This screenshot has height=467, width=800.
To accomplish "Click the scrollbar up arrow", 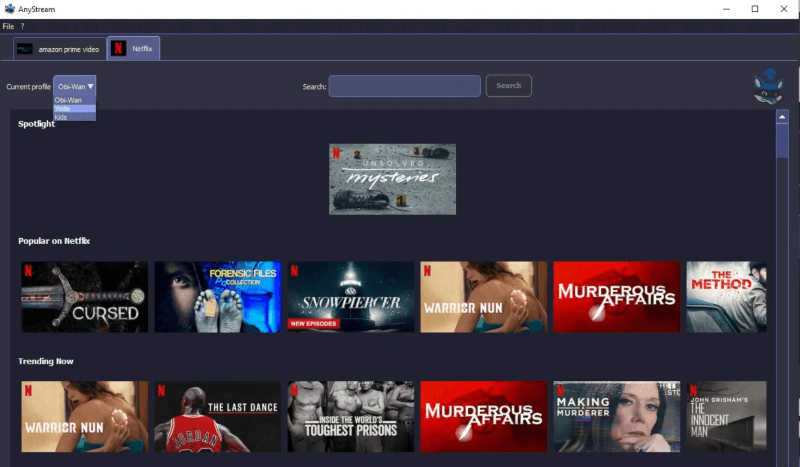I will (x=782, y=117).
